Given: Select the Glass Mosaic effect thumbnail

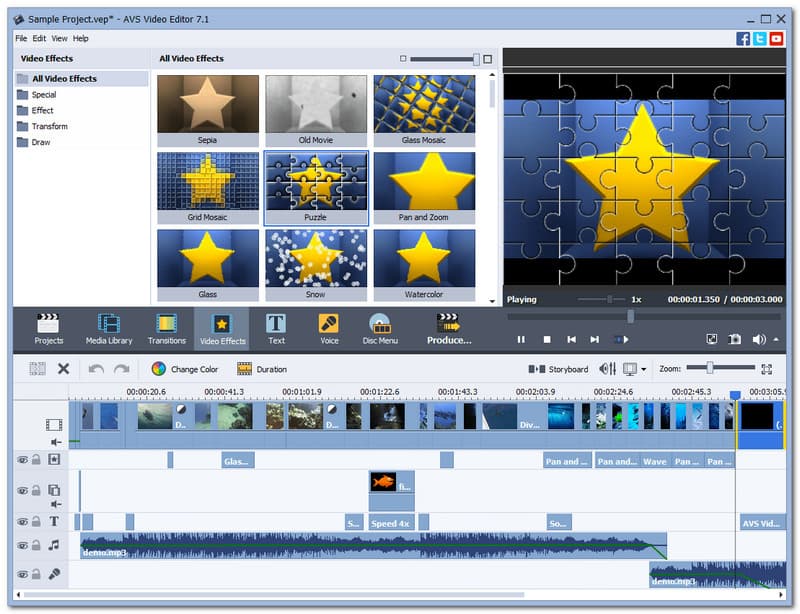Looking at the screenshot, I should [424, 110].
